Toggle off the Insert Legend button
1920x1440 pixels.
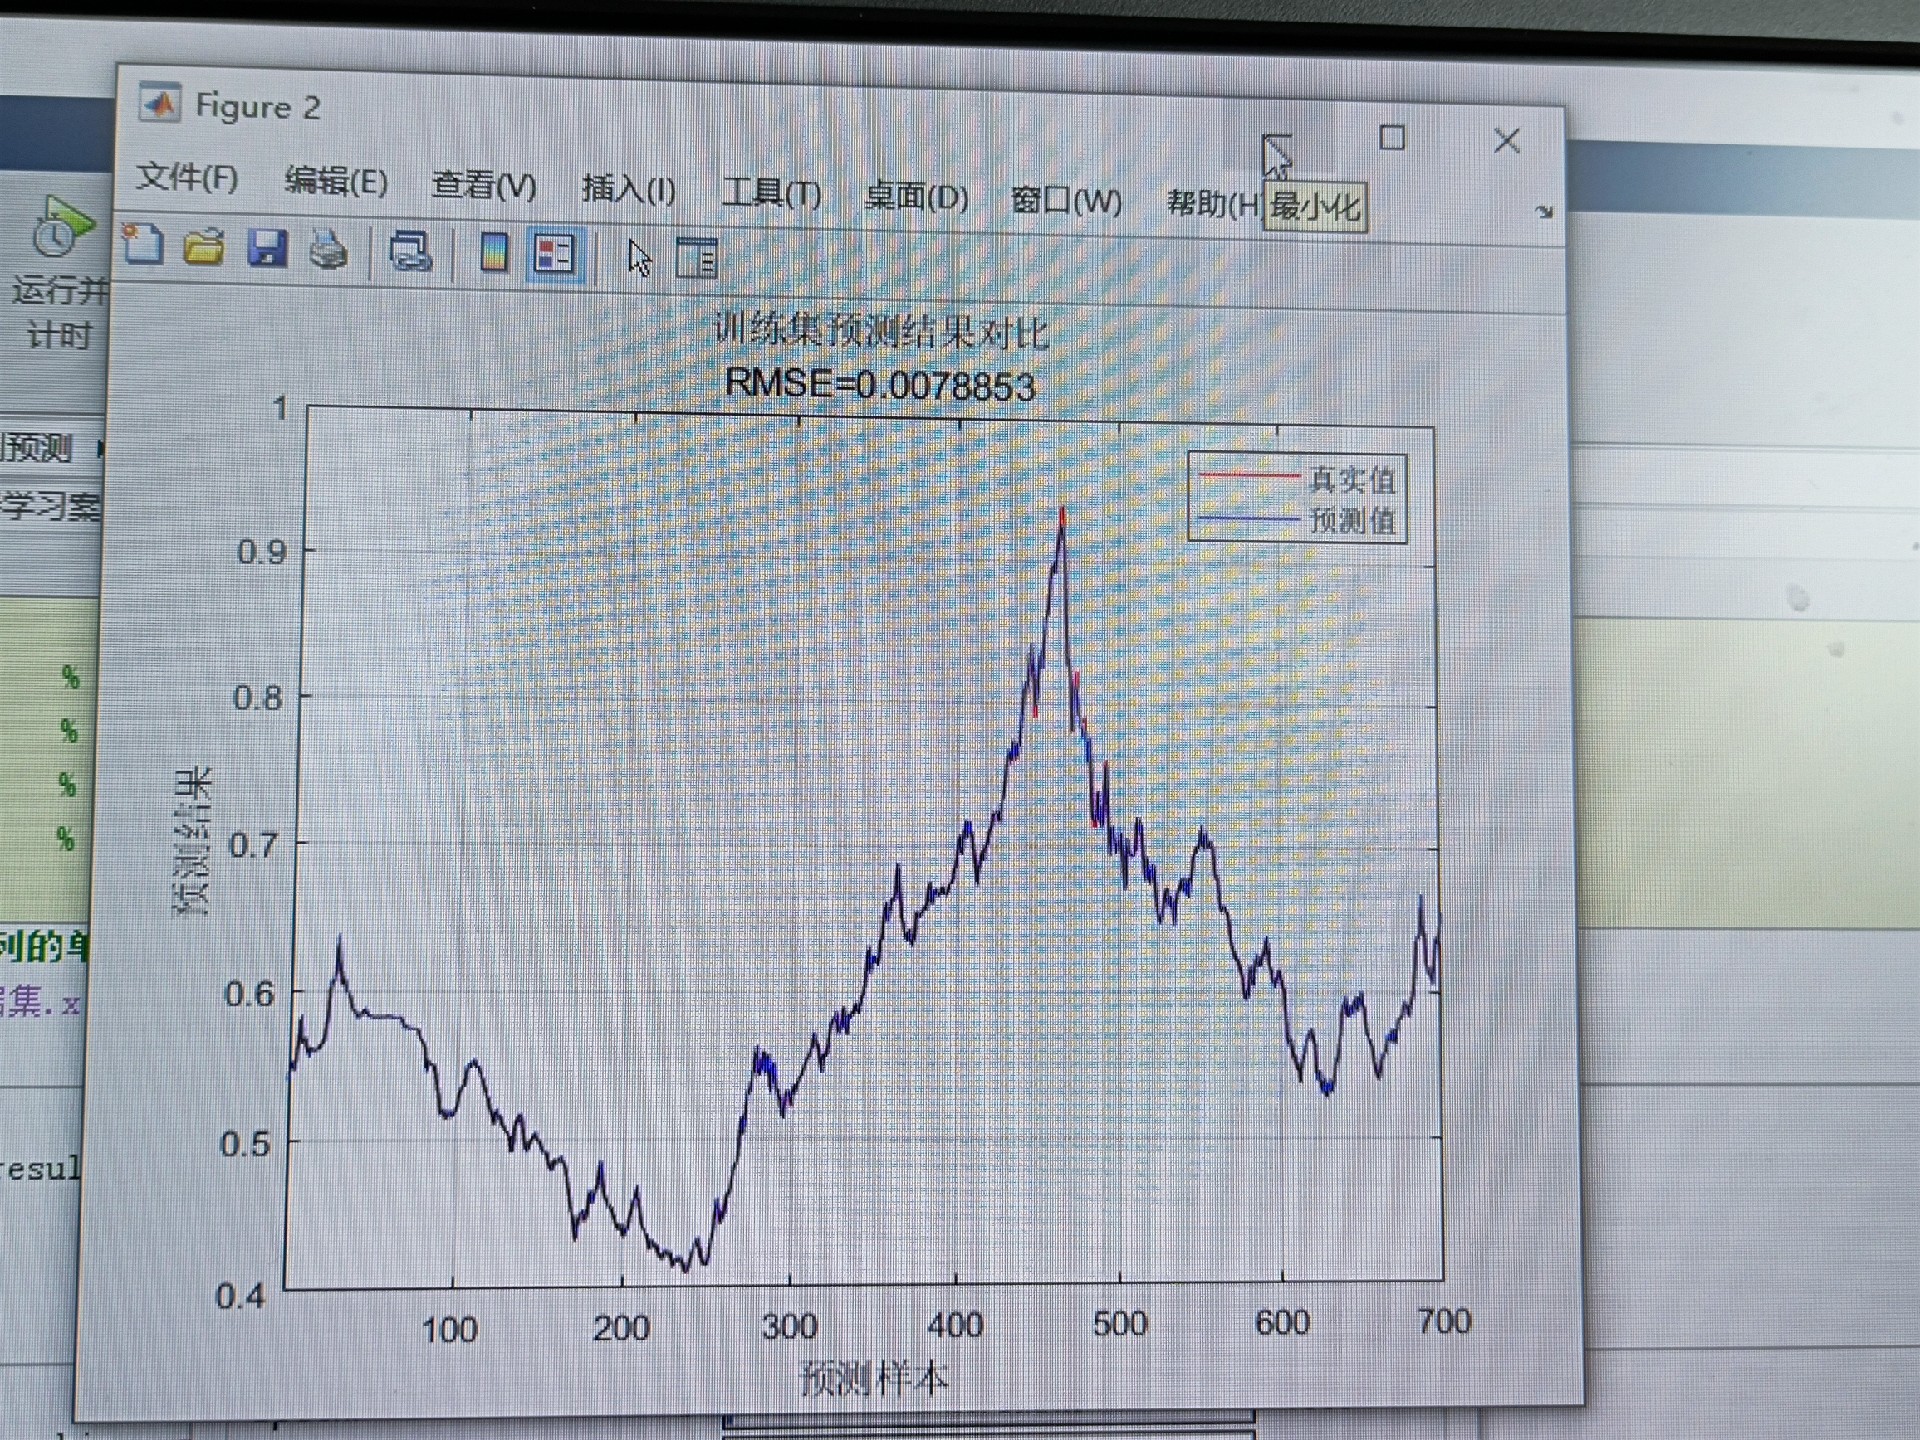click(x=554, y=255)
